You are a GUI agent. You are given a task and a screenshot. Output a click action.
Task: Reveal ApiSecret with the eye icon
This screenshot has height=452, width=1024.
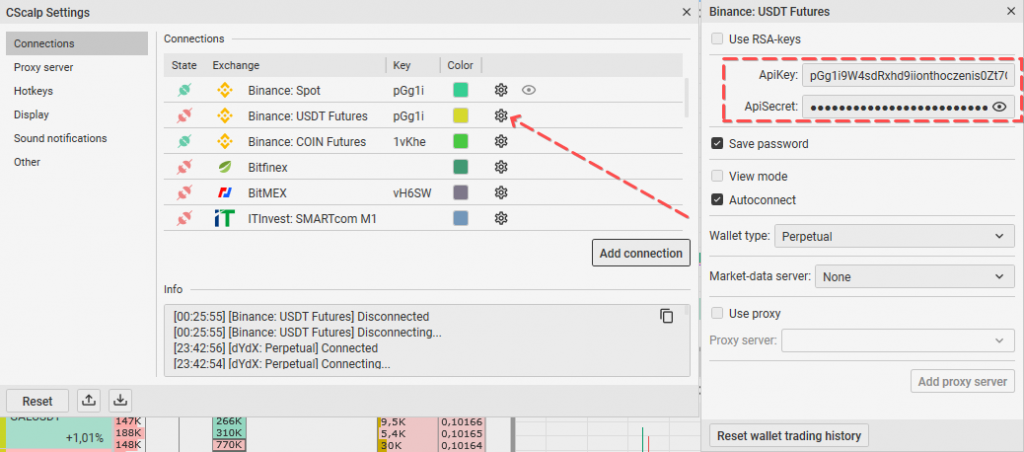pyautogui.click(x=998, y=107)
